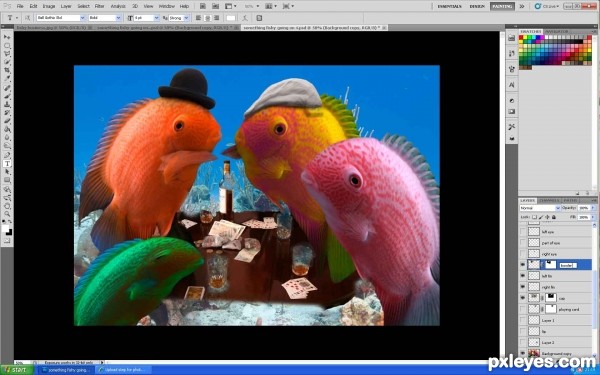Click the Lock image pixels brush icon
The height and width of the screenshot is (375, 600).
(541, 217)
